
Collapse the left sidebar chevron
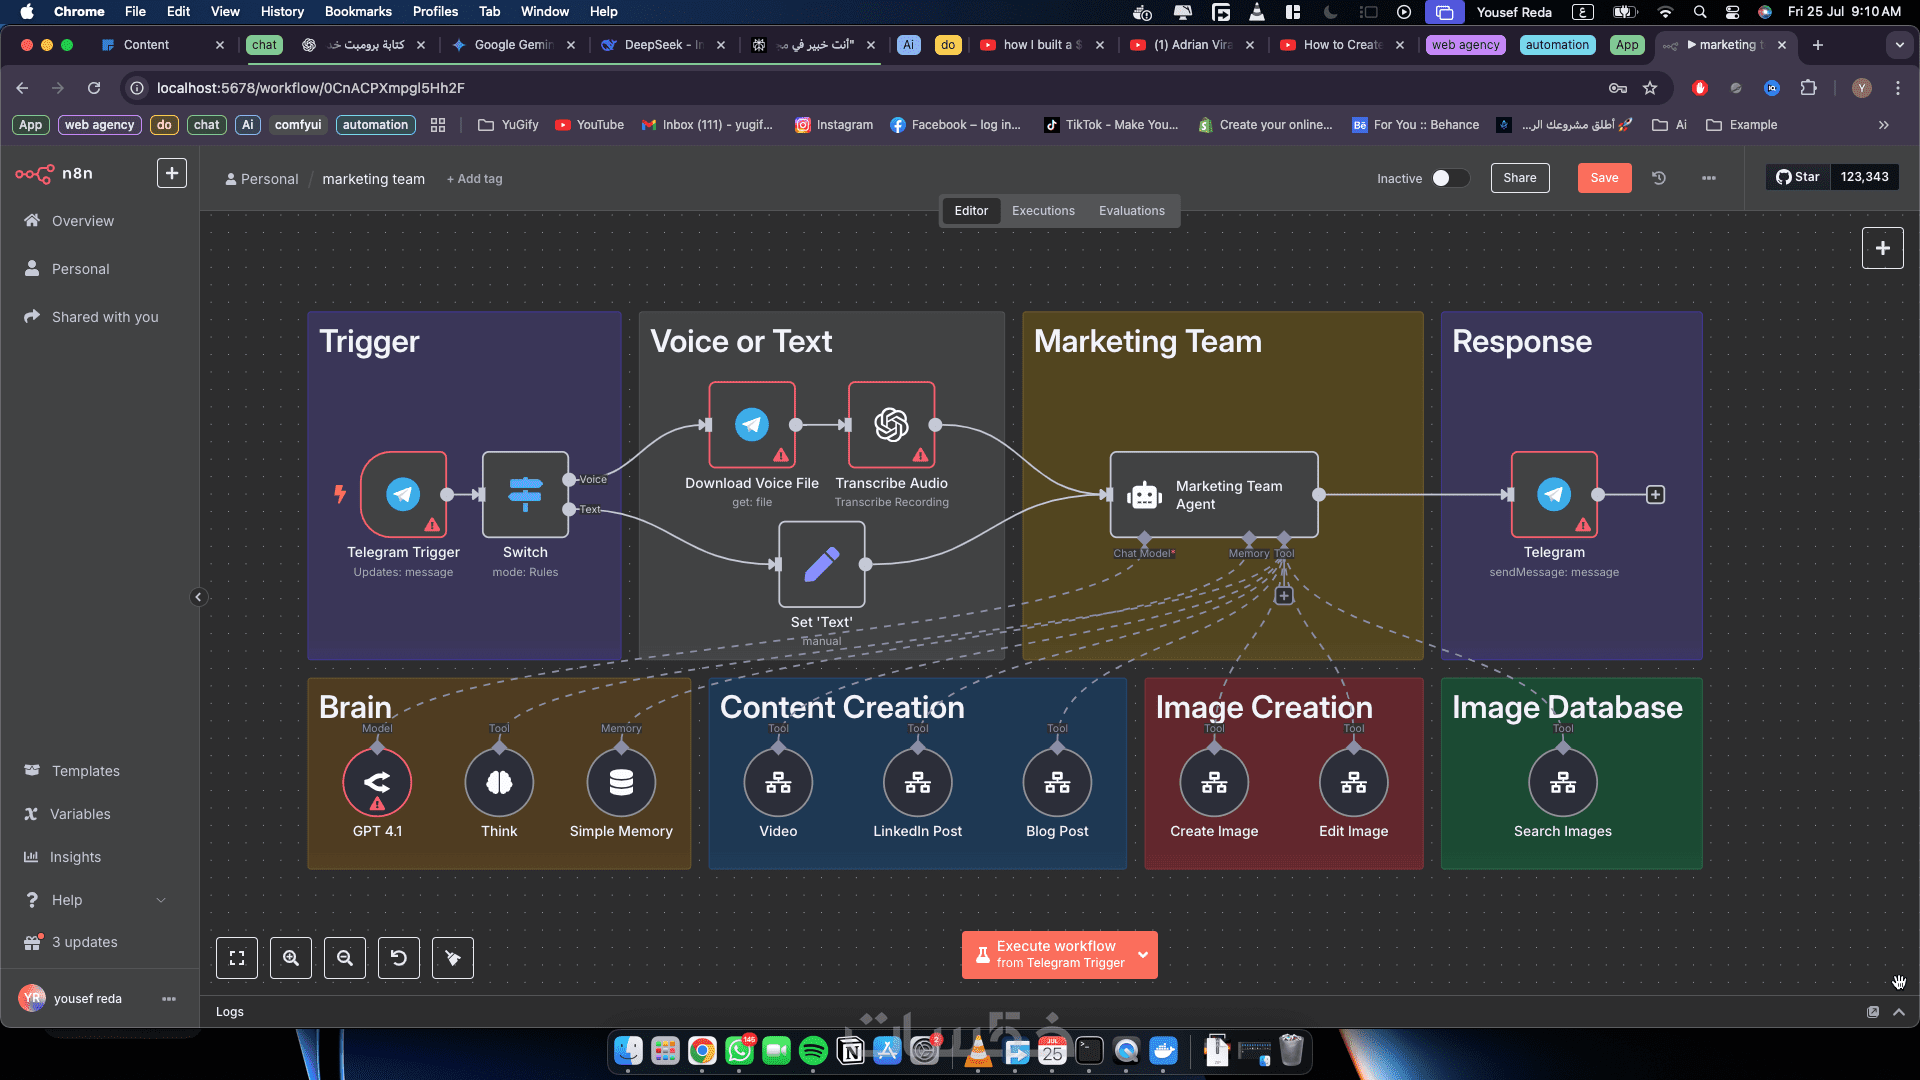click(x=198, y=597)
